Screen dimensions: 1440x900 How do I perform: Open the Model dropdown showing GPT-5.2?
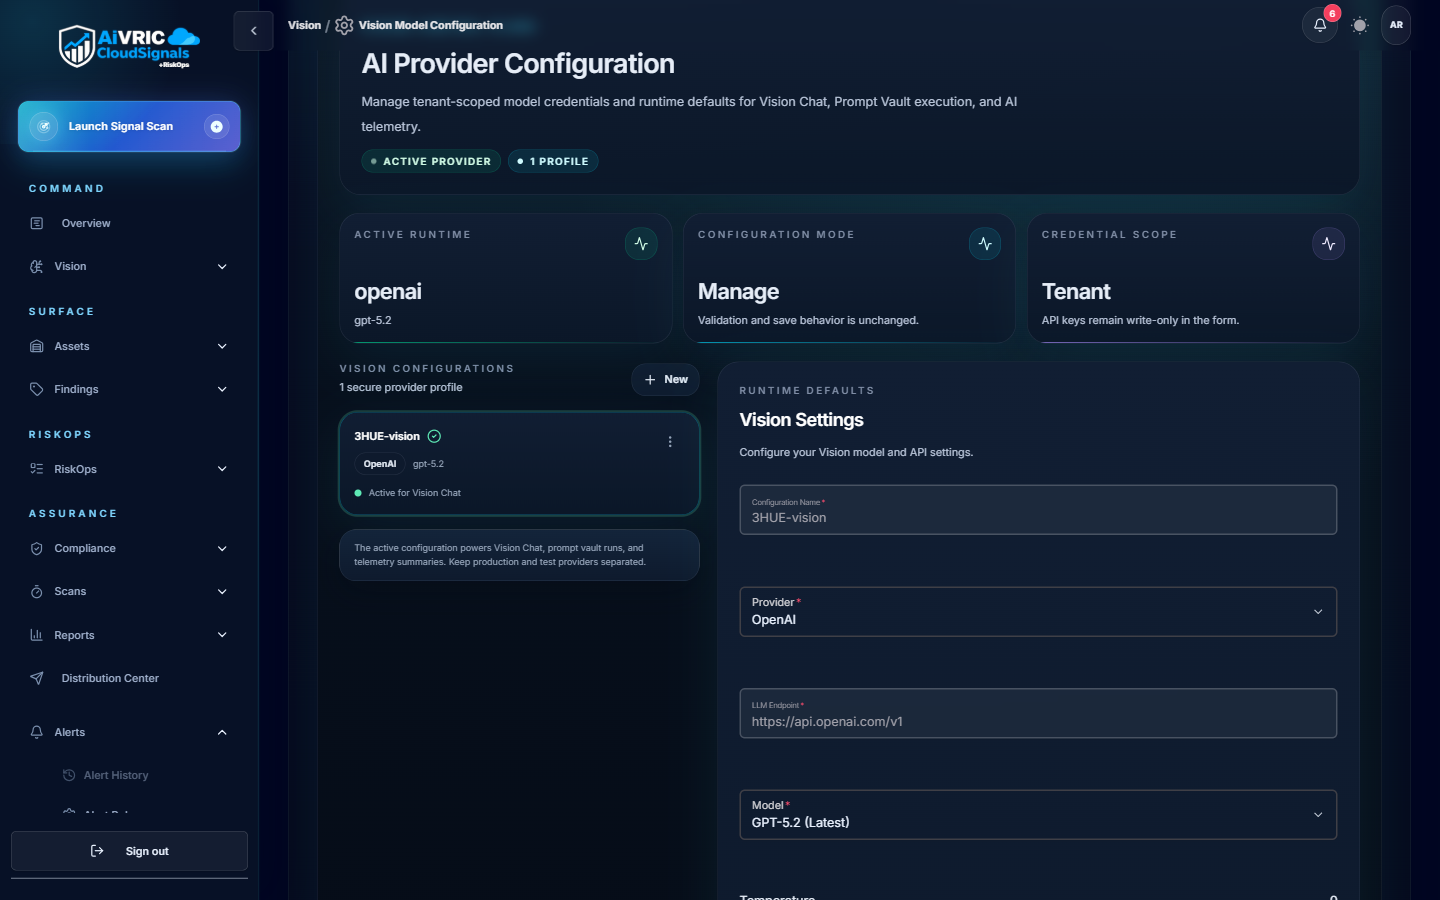[1037, 814]
